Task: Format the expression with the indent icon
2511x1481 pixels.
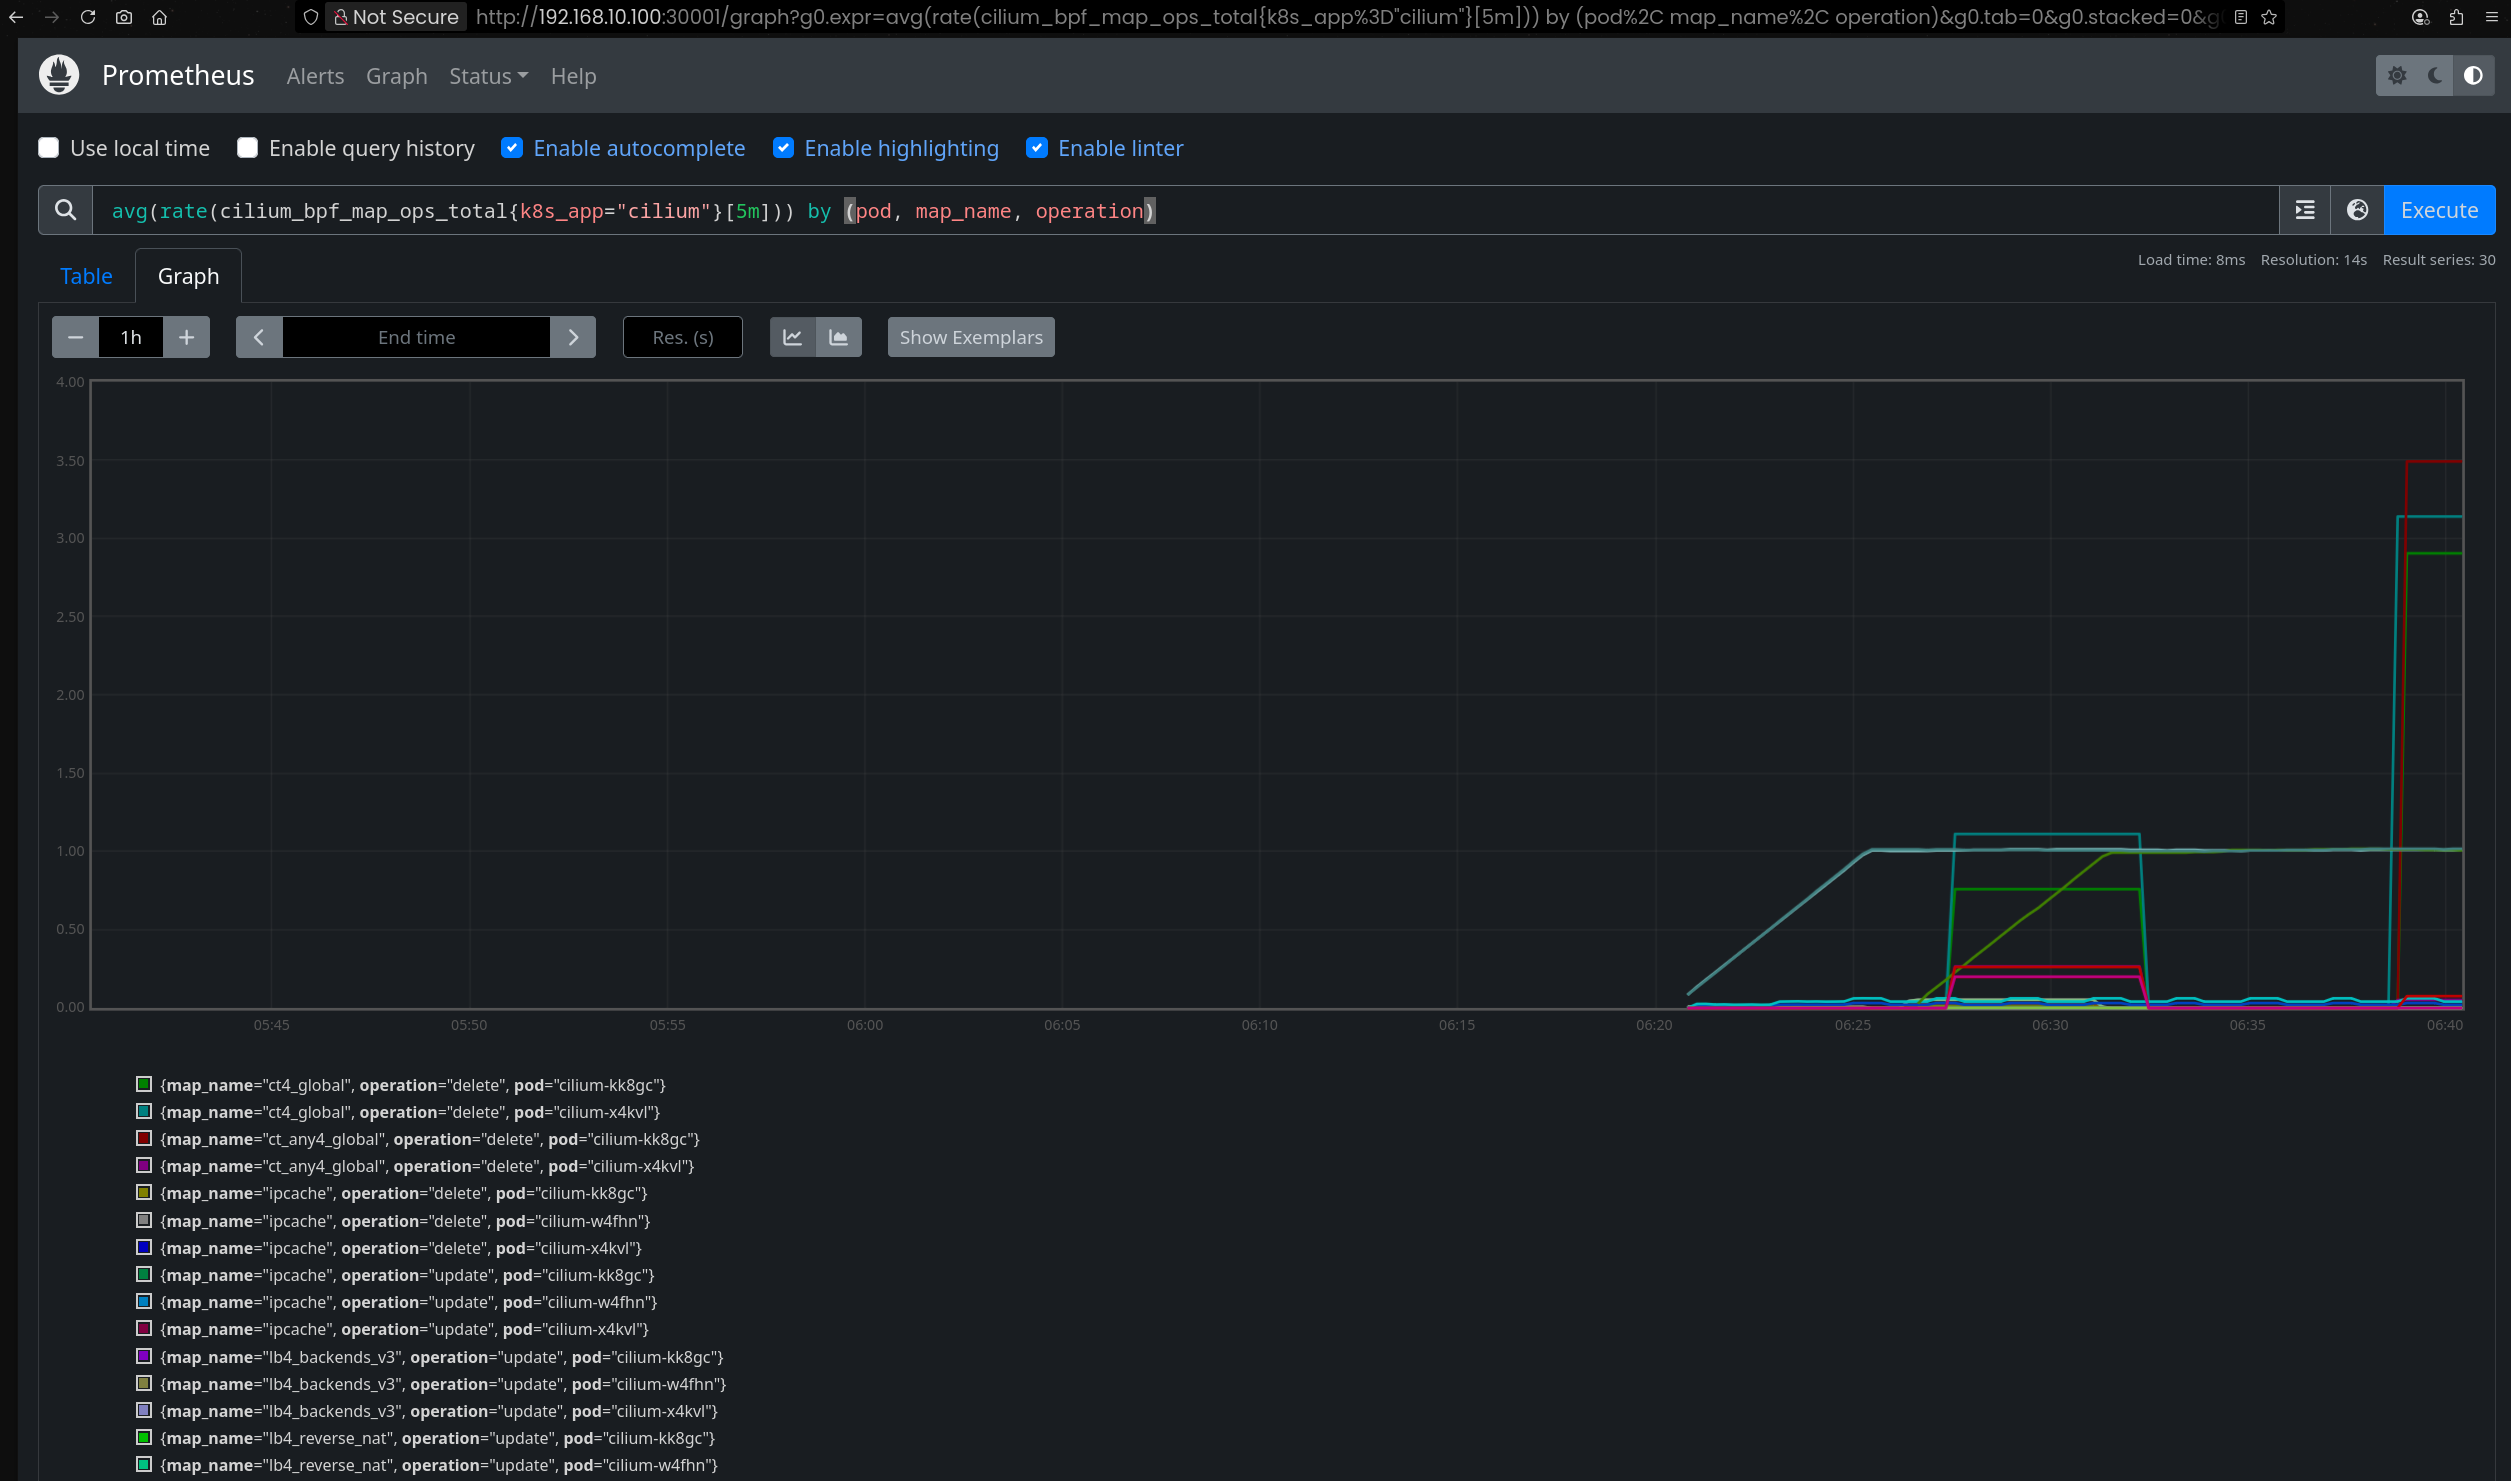Action: (2305, 210)
